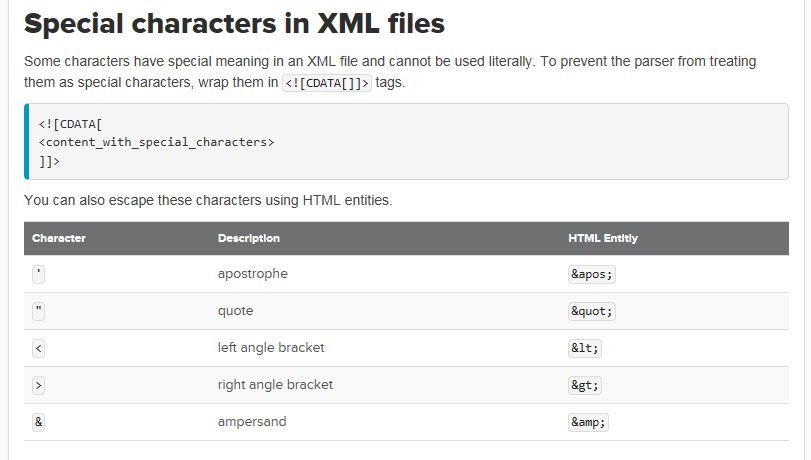The image size is (811, 460).
Task: Click the inline <![CDATA[]]> code tag
Action: click(x=327, y=83)
